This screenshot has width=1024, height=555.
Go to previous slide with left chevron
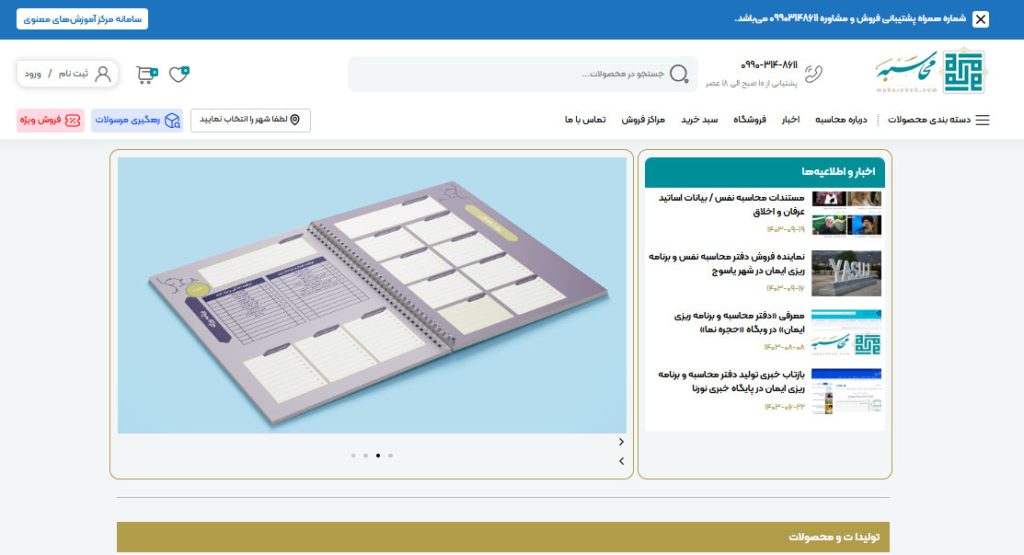pyautogui.click(x=621, y=461)
